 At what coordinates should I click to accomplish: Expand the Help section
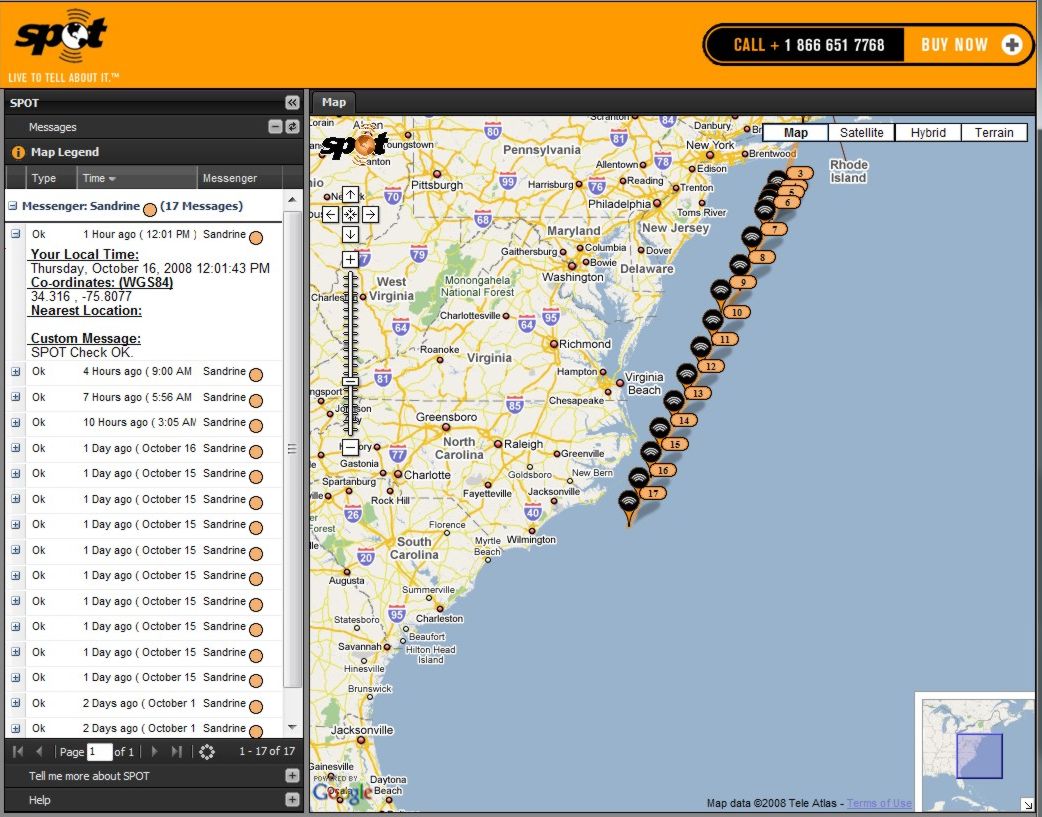tap(292, 800)
